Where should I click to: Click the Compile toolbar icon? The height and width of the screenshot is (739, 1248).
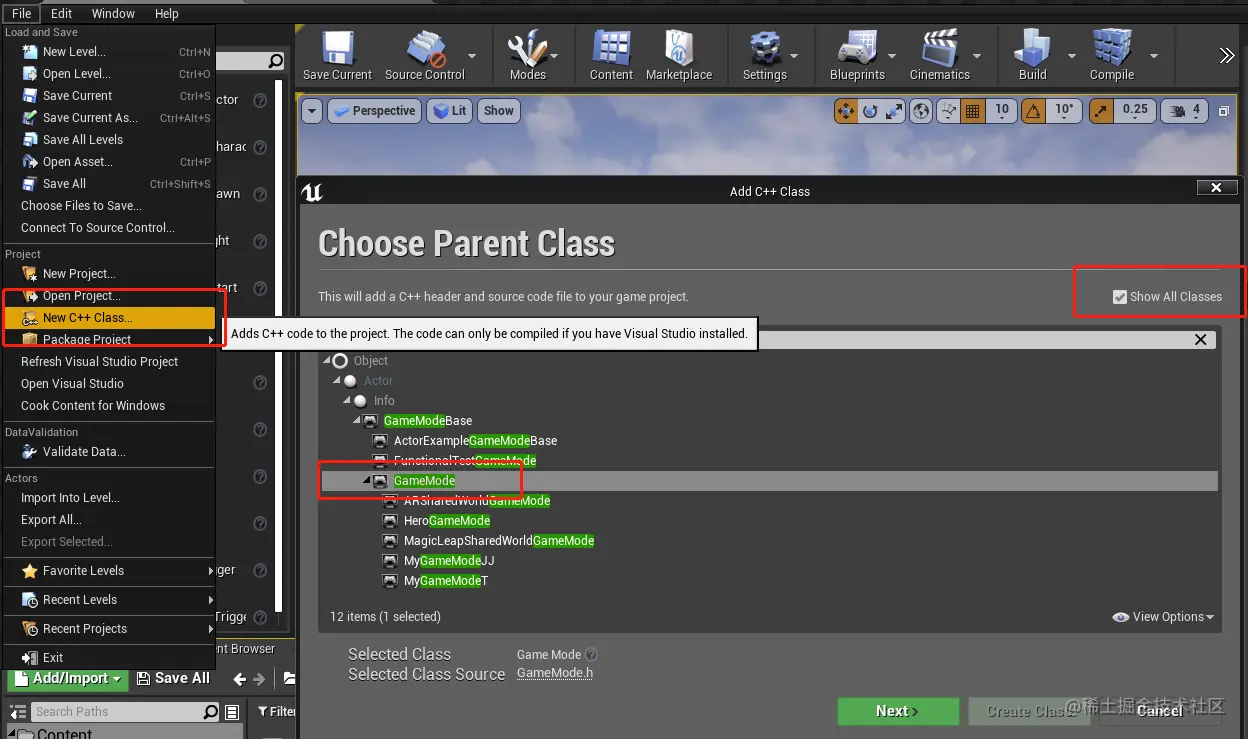pyautogui.click(x=1111, y=55)
